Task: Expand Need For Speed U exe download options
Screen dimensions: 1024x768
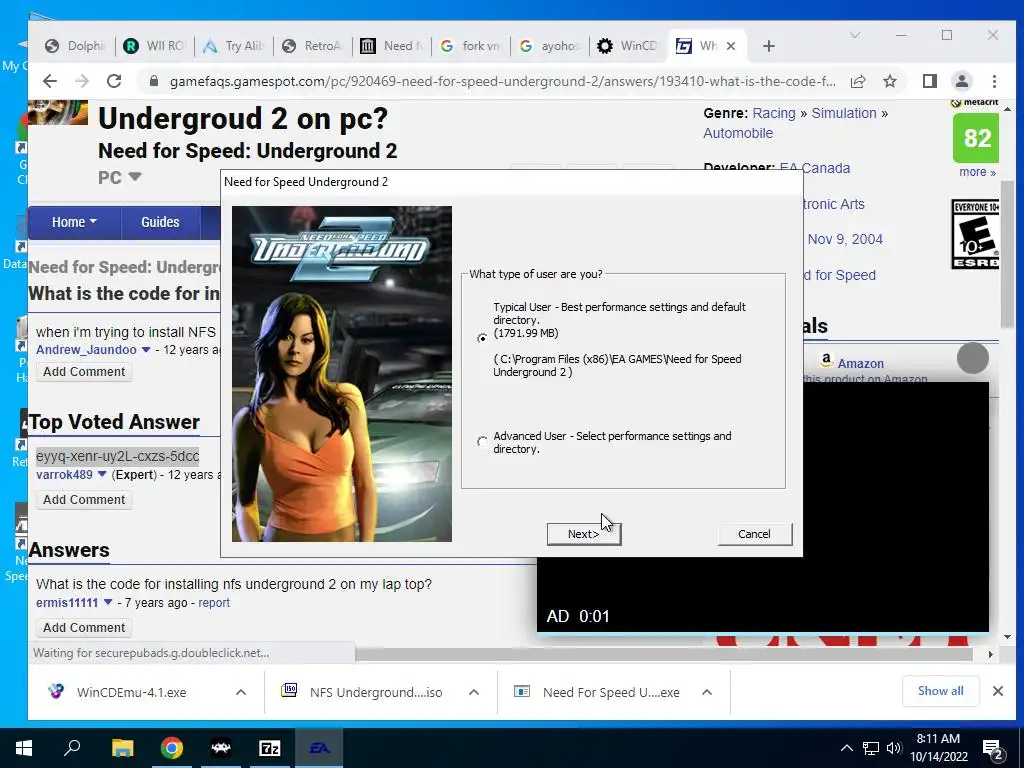Action: tap(707, 692)
